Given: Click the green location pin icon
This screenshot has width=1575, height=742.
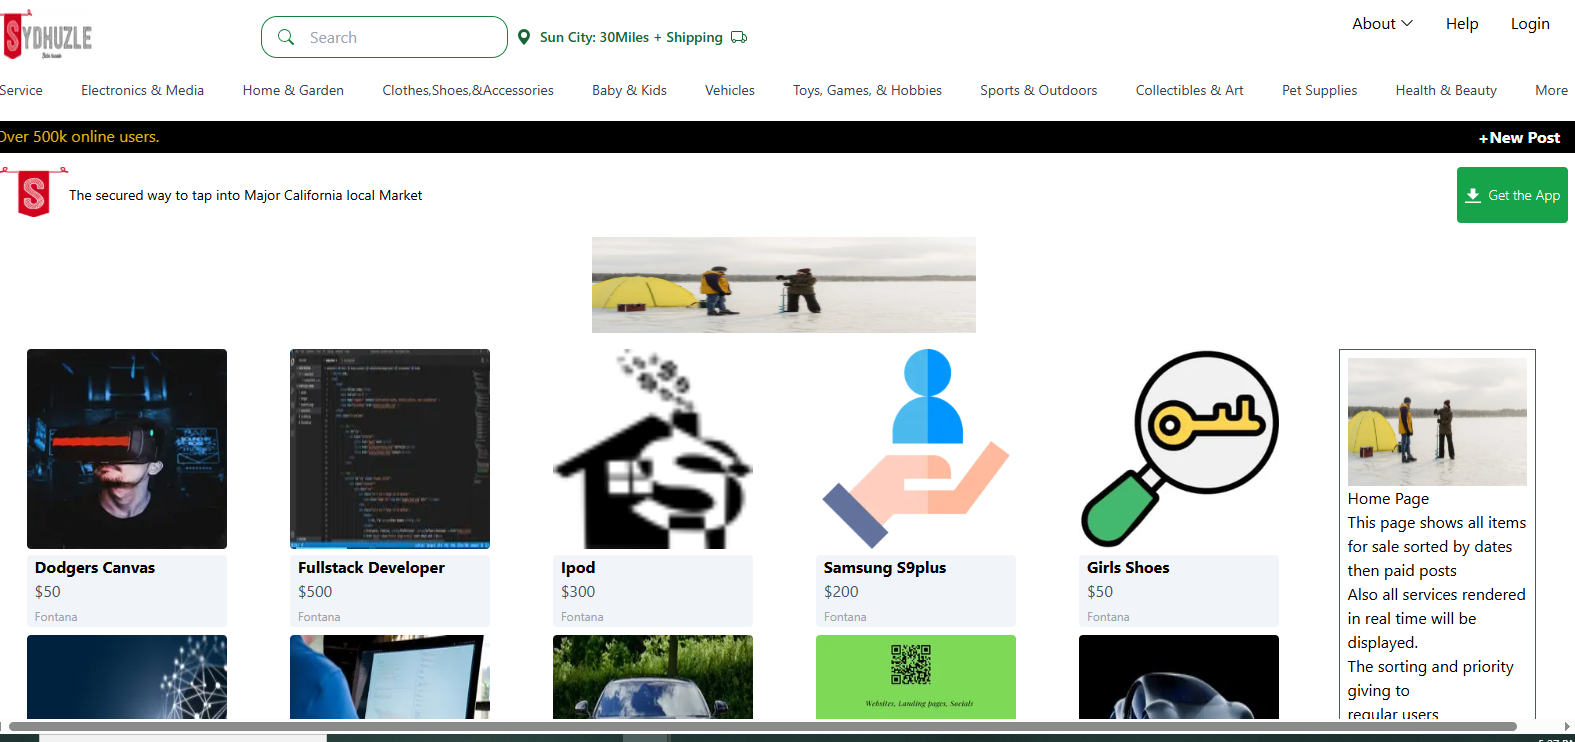Looking at the screenshot, I should (524, 37).
